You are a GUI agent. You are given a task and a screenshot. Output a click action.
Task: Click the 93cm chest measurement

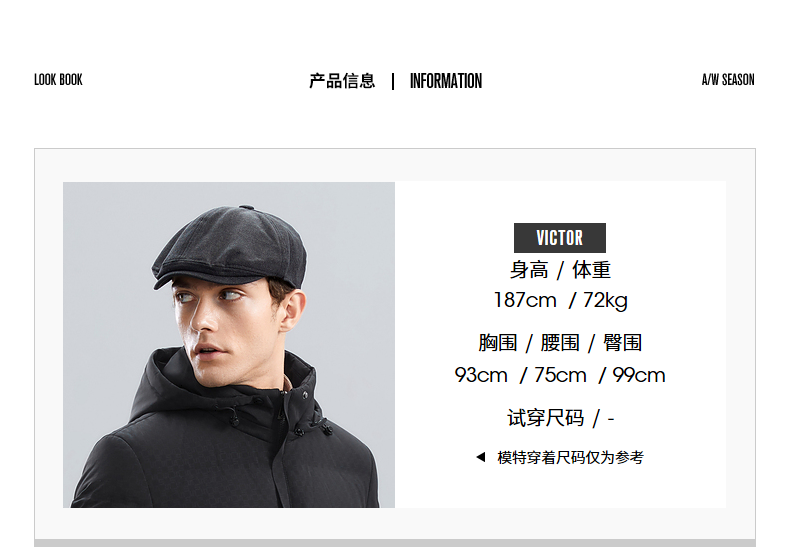(x=481, y=375)
